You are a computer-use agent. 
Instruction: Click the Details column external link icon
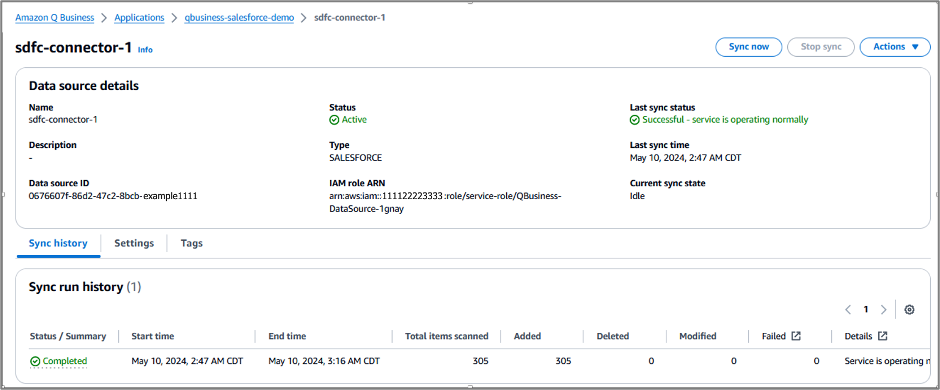click(x=882, y=336)
